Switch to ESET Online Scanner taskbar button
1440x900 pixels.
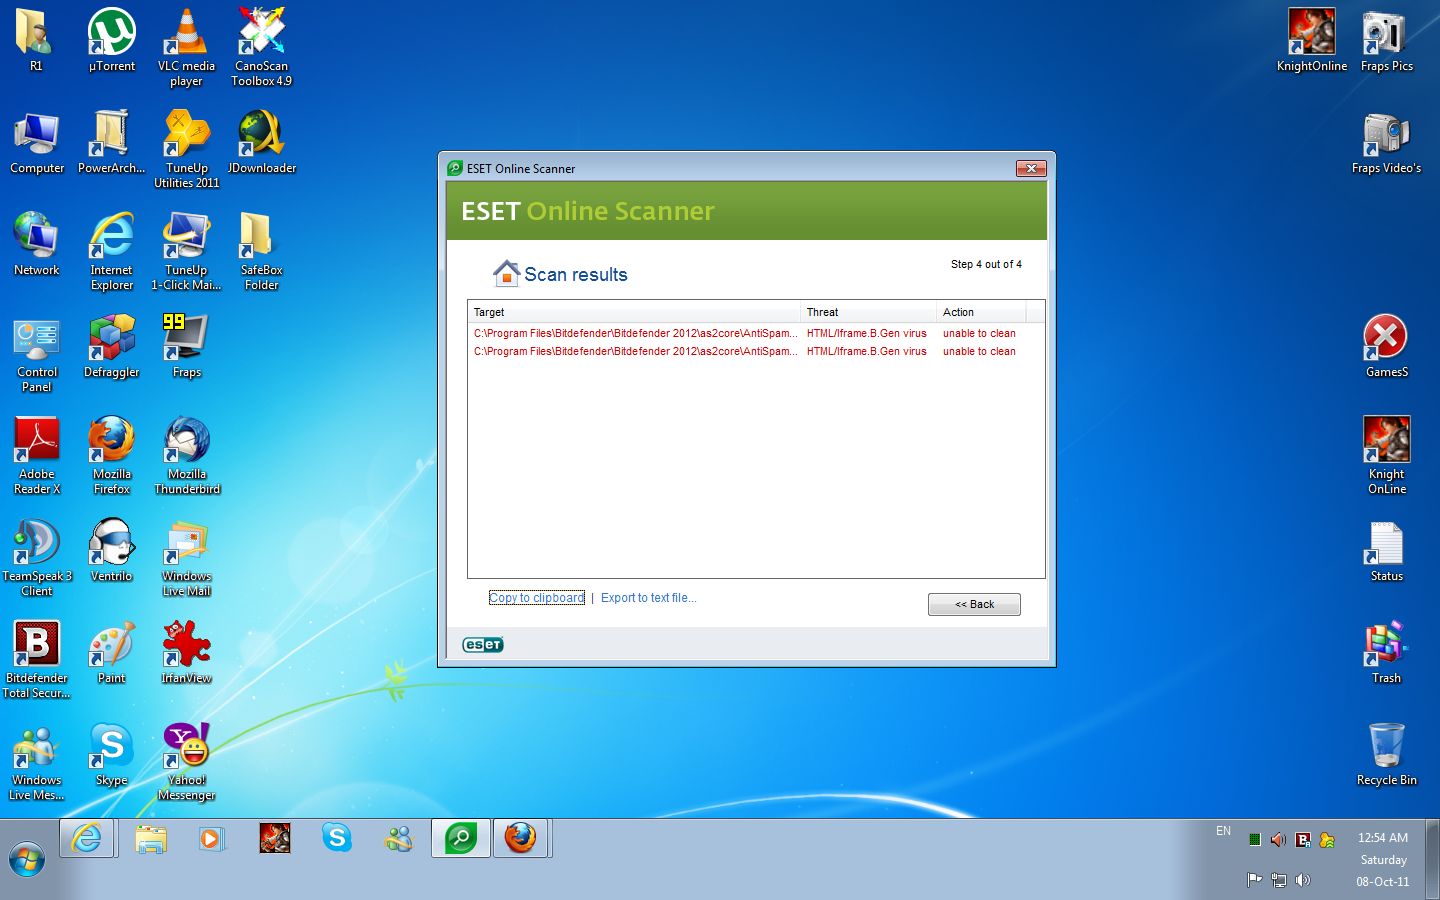[461, 838]
